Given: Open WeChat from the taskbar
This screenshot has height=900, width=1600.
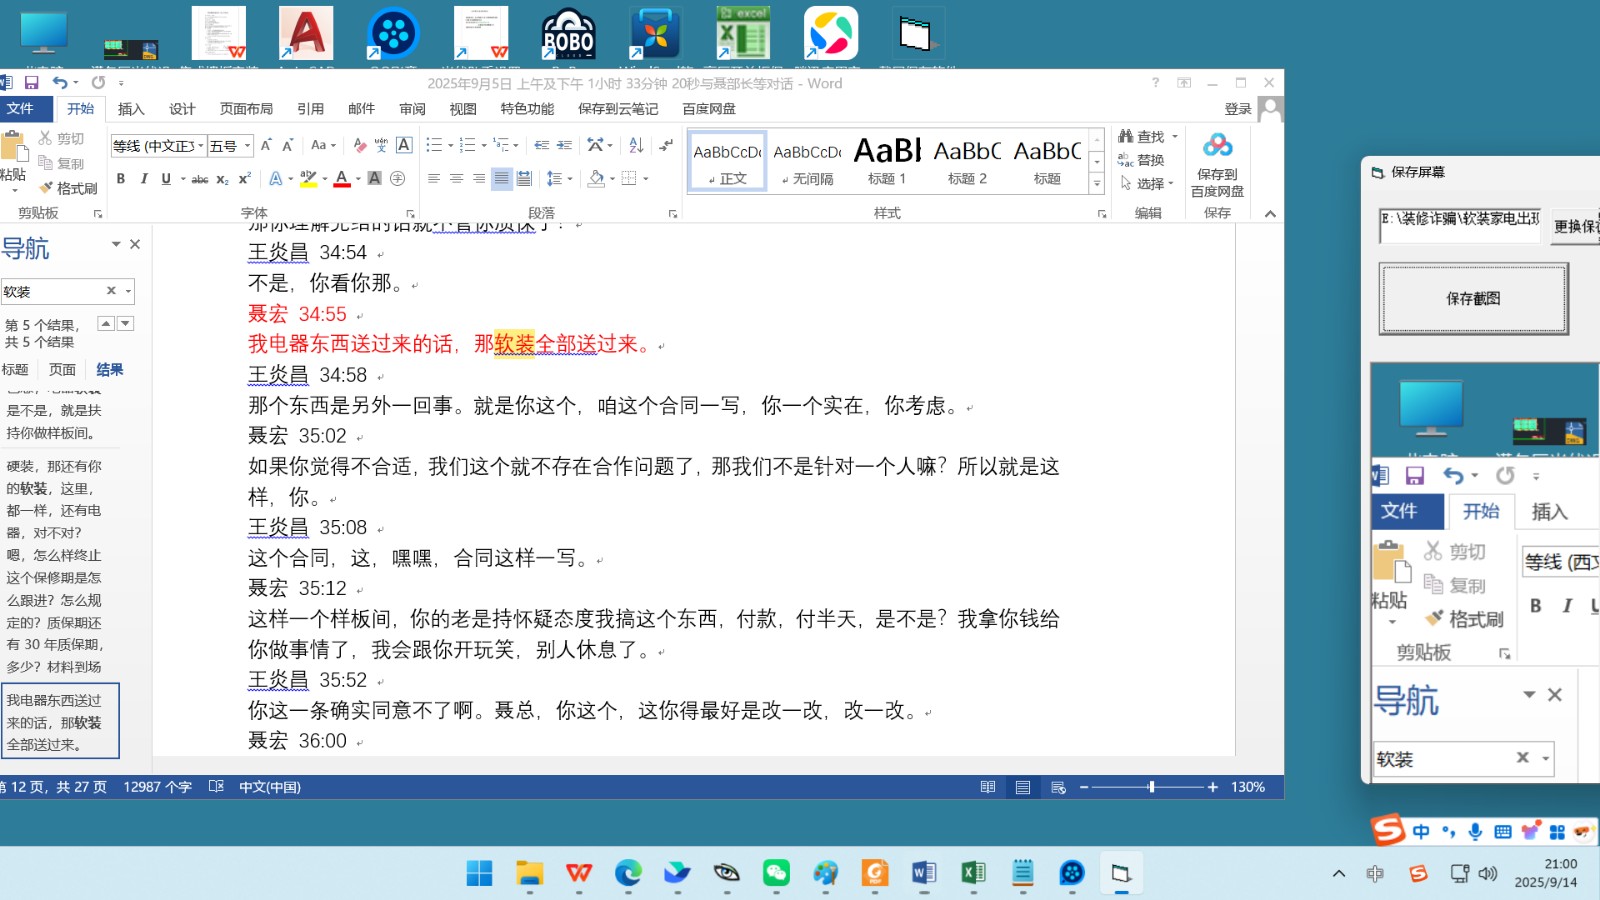Looking at the screenshot, I should [776, 873].
